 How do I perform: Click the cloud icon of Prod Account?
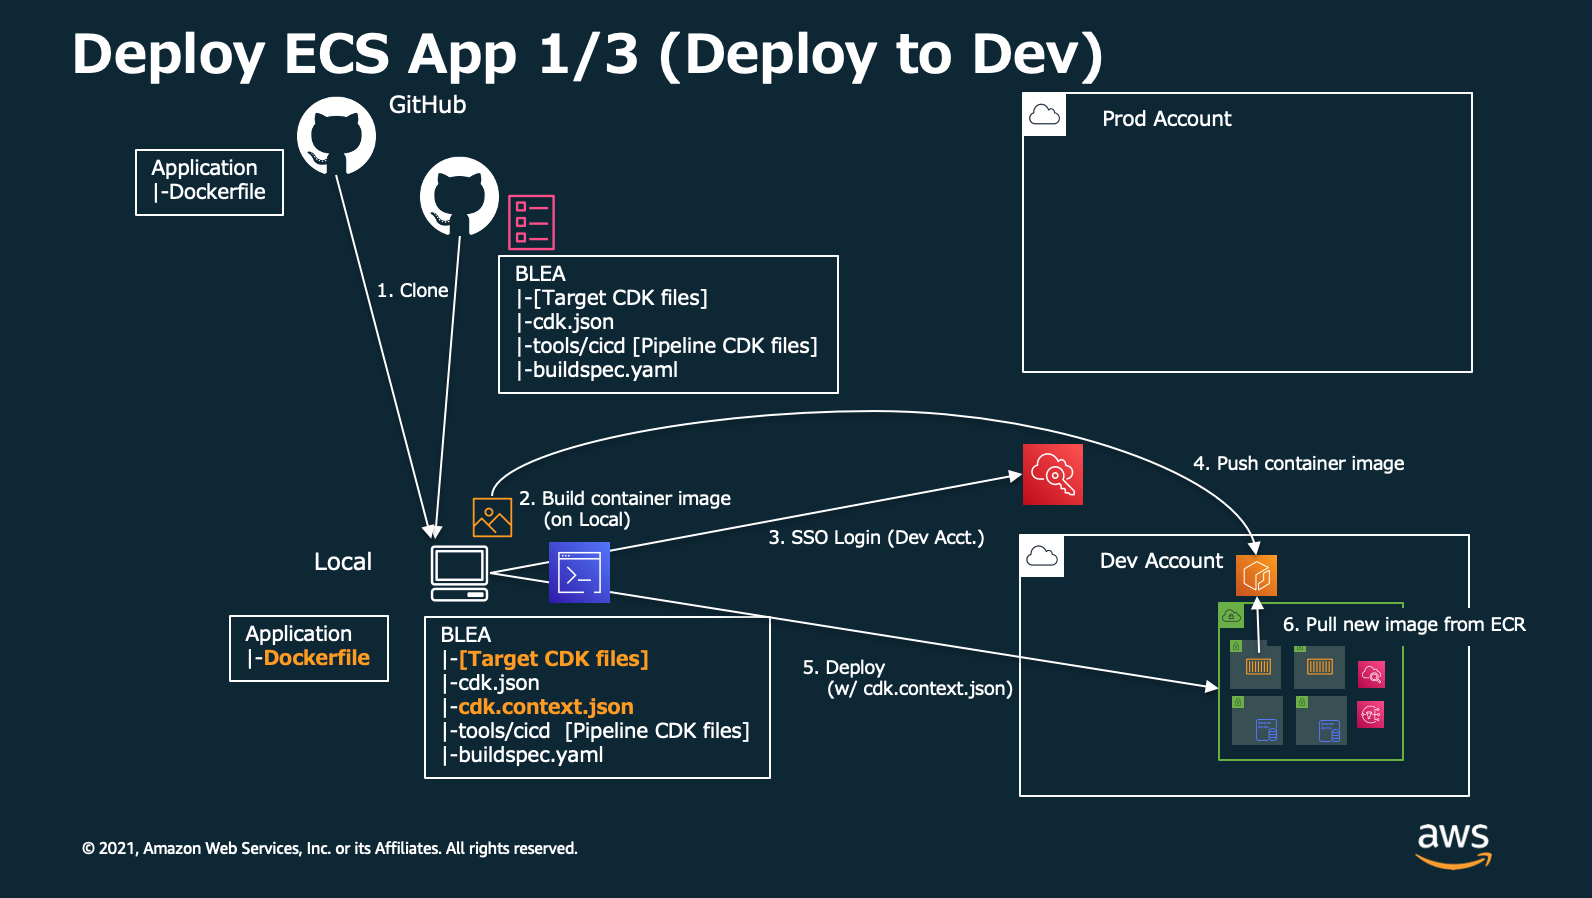click(x=1045, y=115)
